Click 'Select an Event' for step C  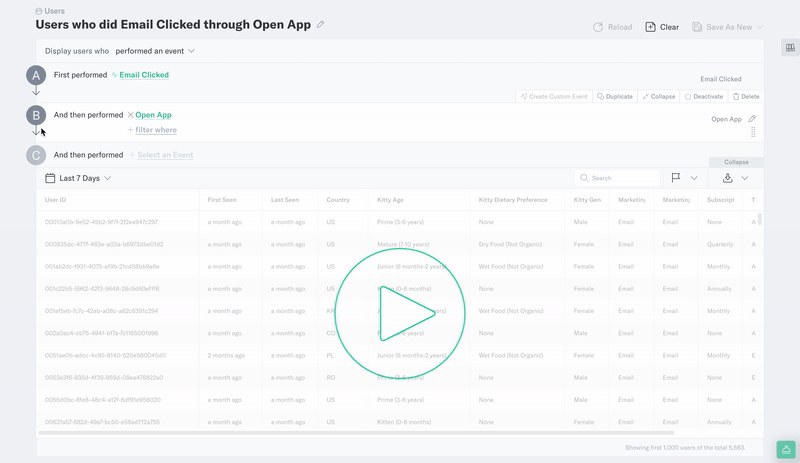click(x=161, y=155)
